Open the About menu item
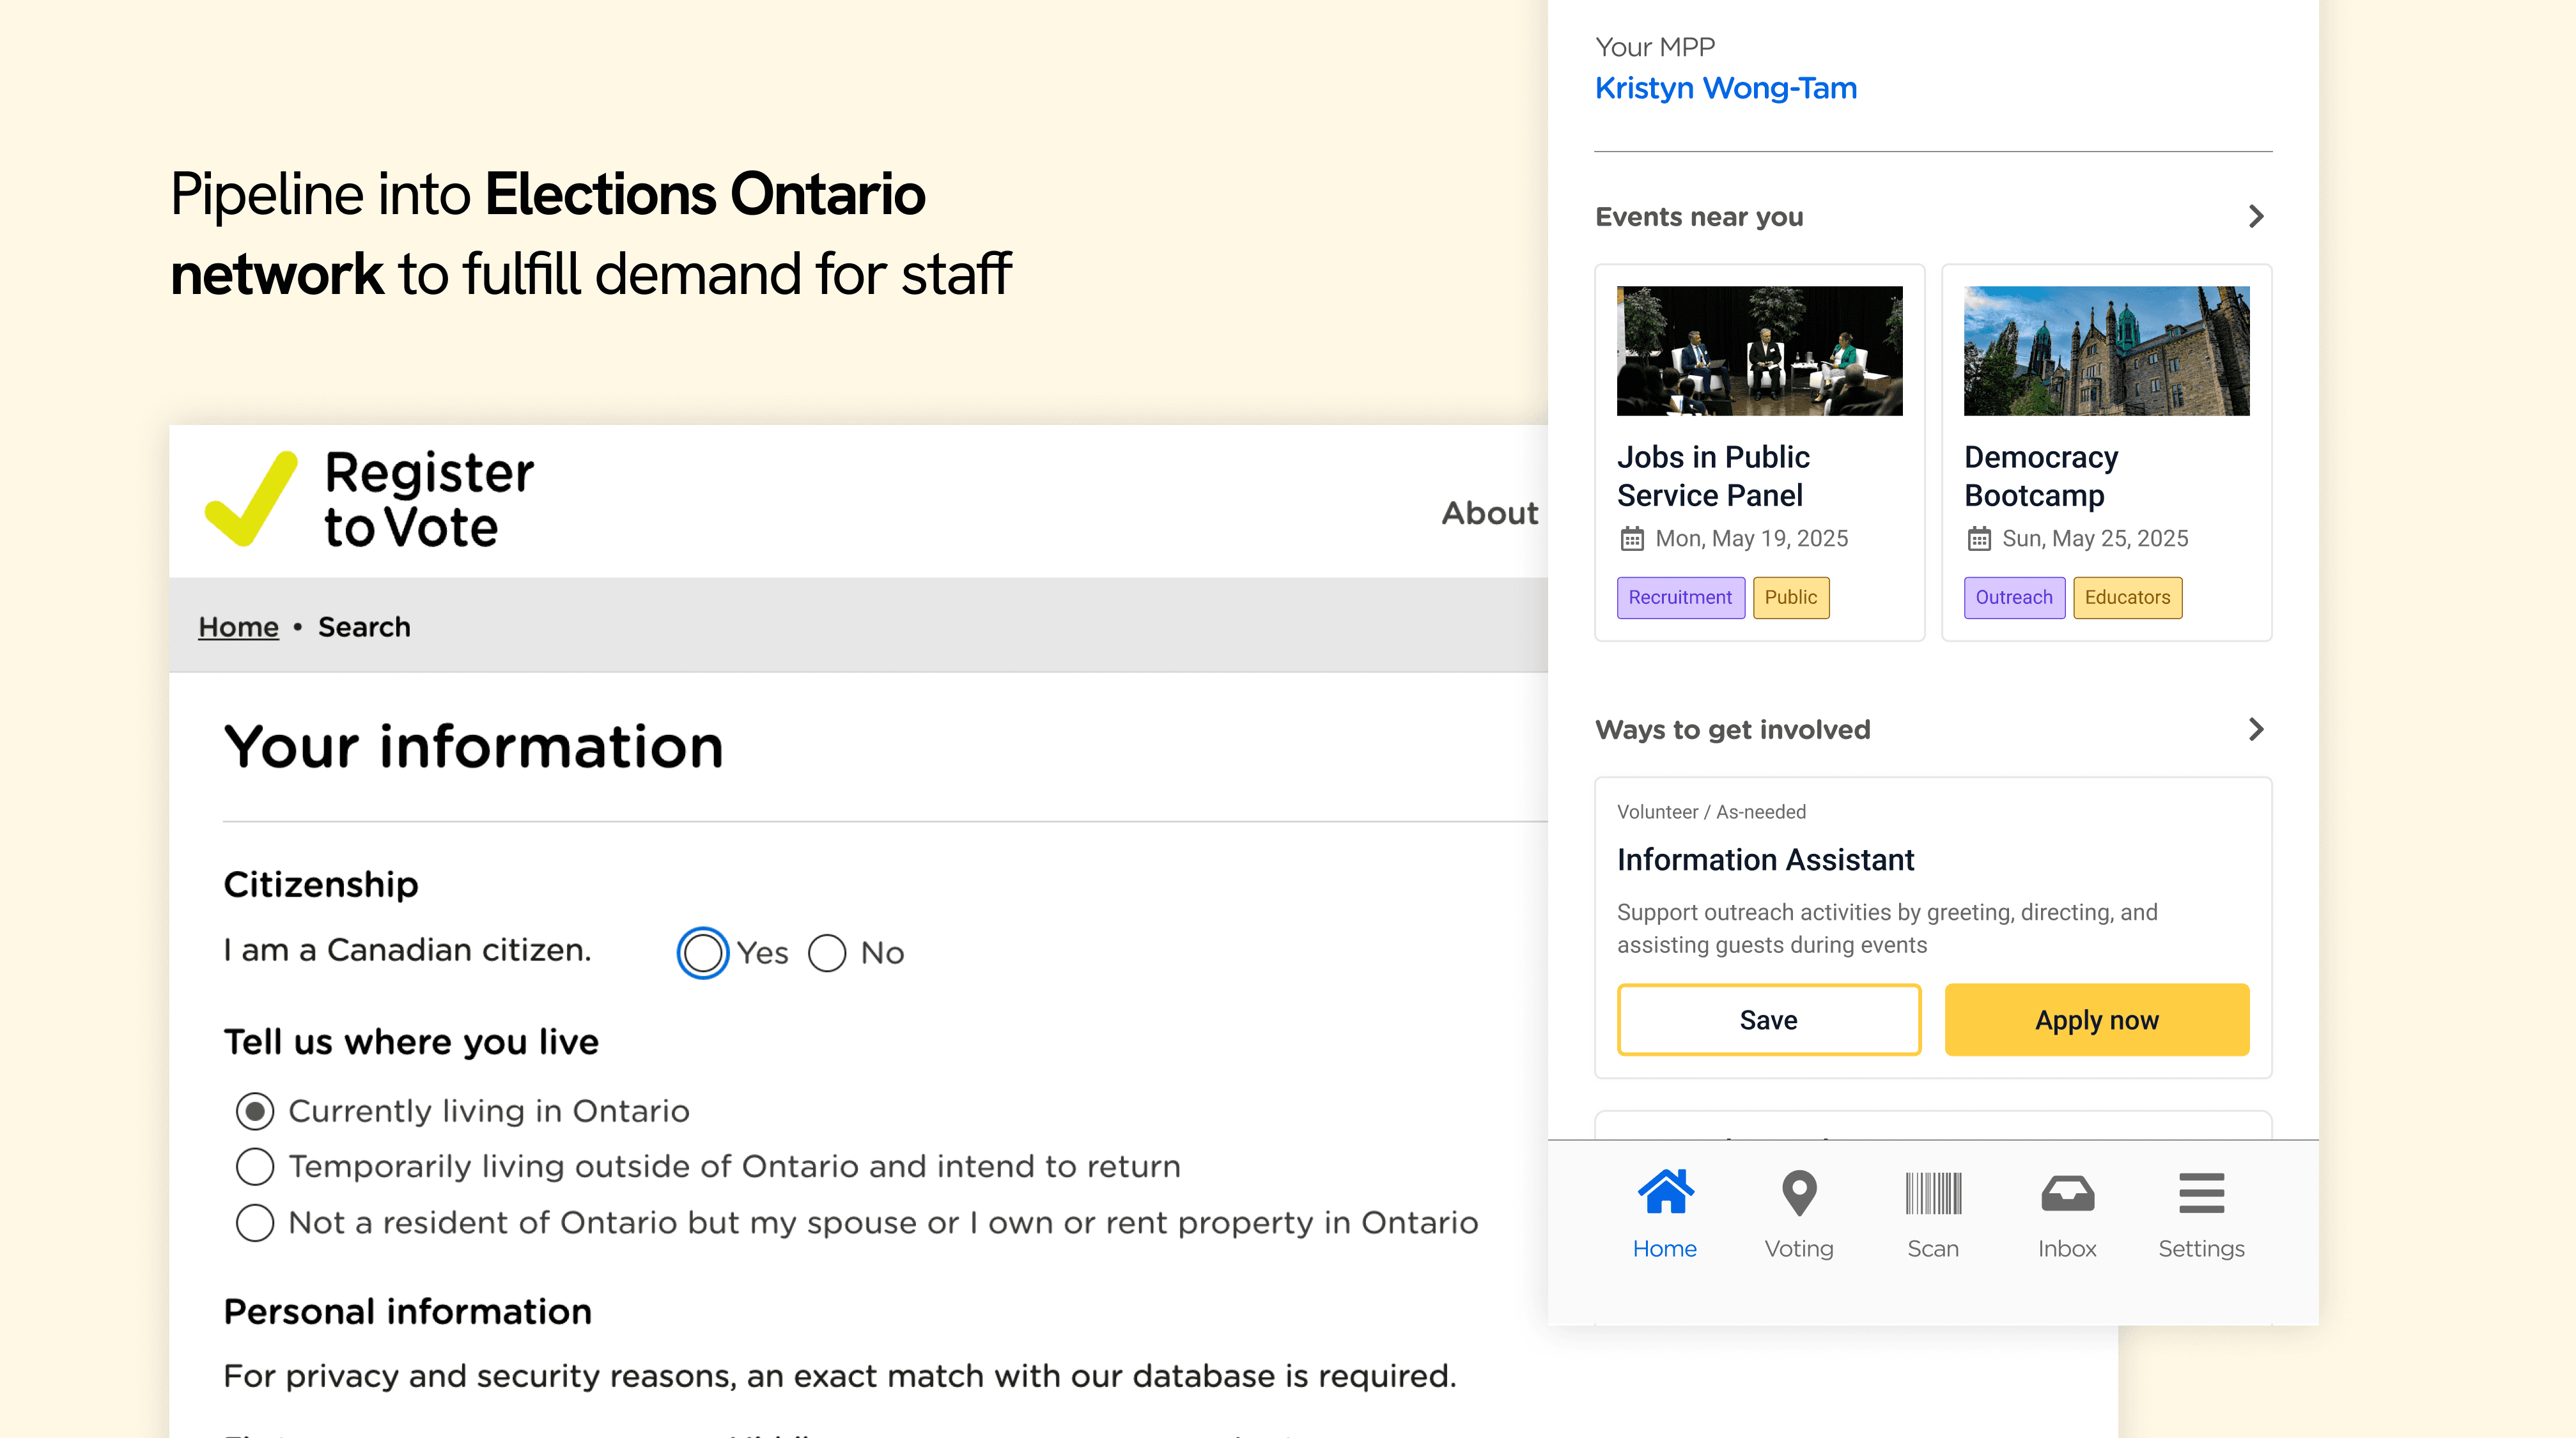 point(1489,513)
